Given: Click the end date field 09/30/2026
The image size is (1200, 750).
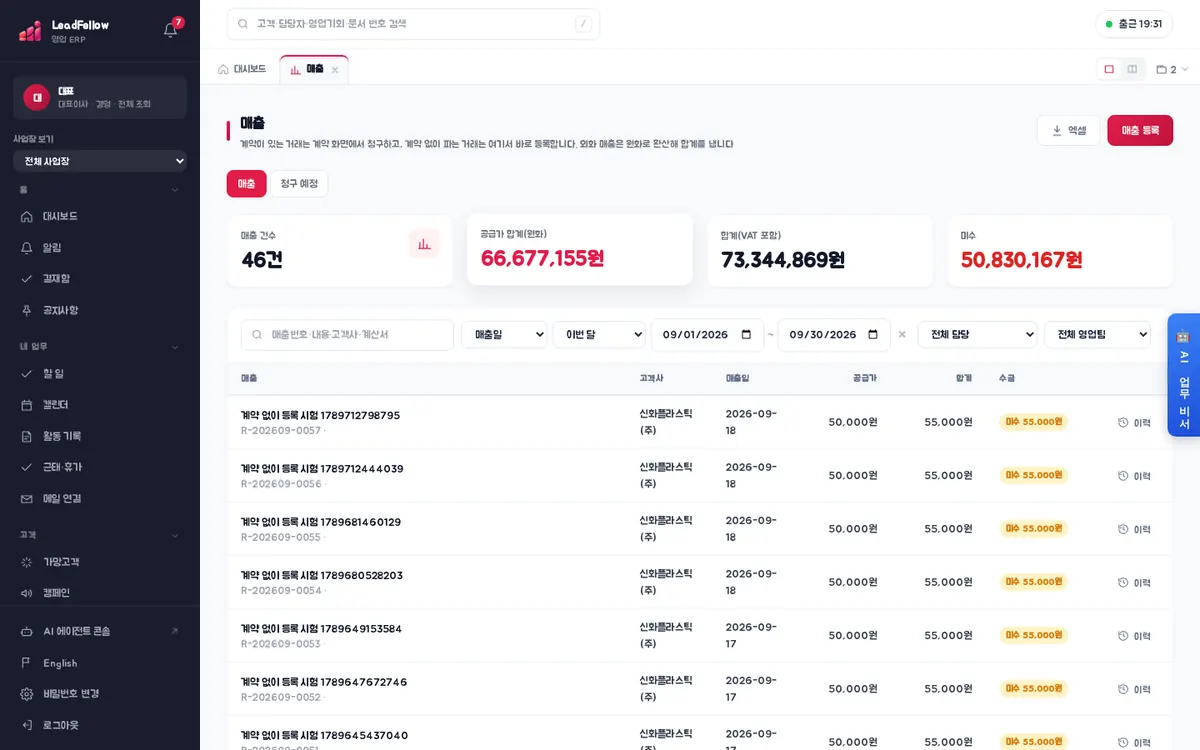Looking at the screenshot, I should tap(834, 335).
